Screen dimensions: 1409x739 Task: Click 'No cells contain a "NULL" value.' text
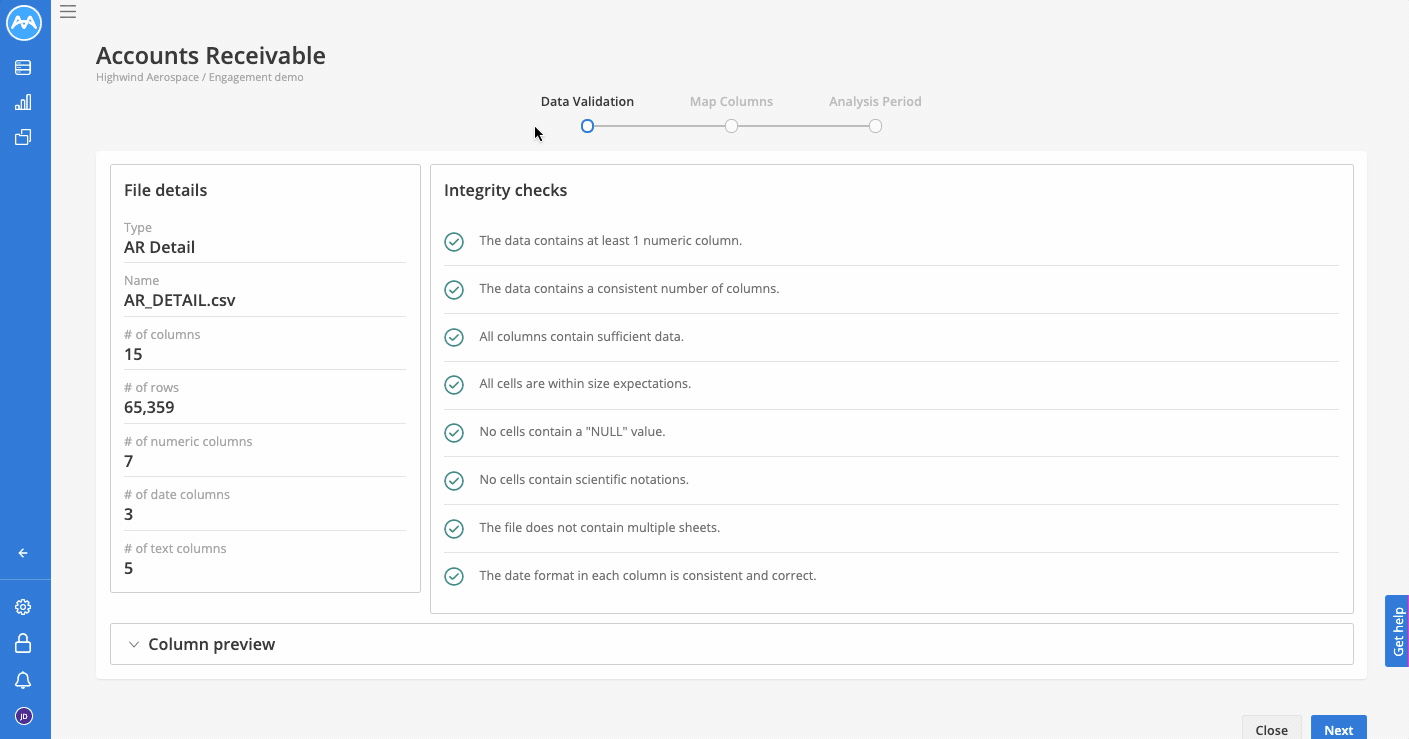point(572,432)
